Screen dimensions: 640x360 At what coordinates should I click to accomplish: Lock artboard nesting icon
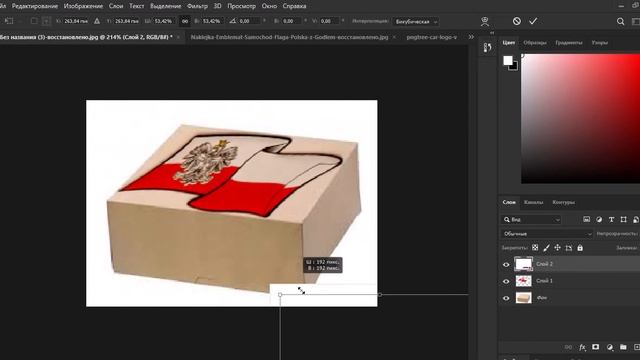point(569,248)
